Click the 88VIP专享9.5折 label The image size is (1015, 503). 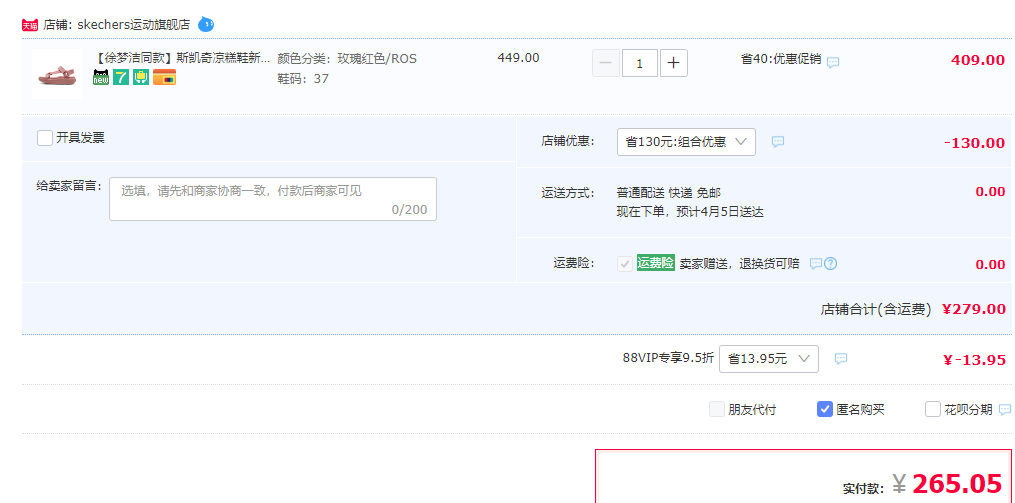669,357
